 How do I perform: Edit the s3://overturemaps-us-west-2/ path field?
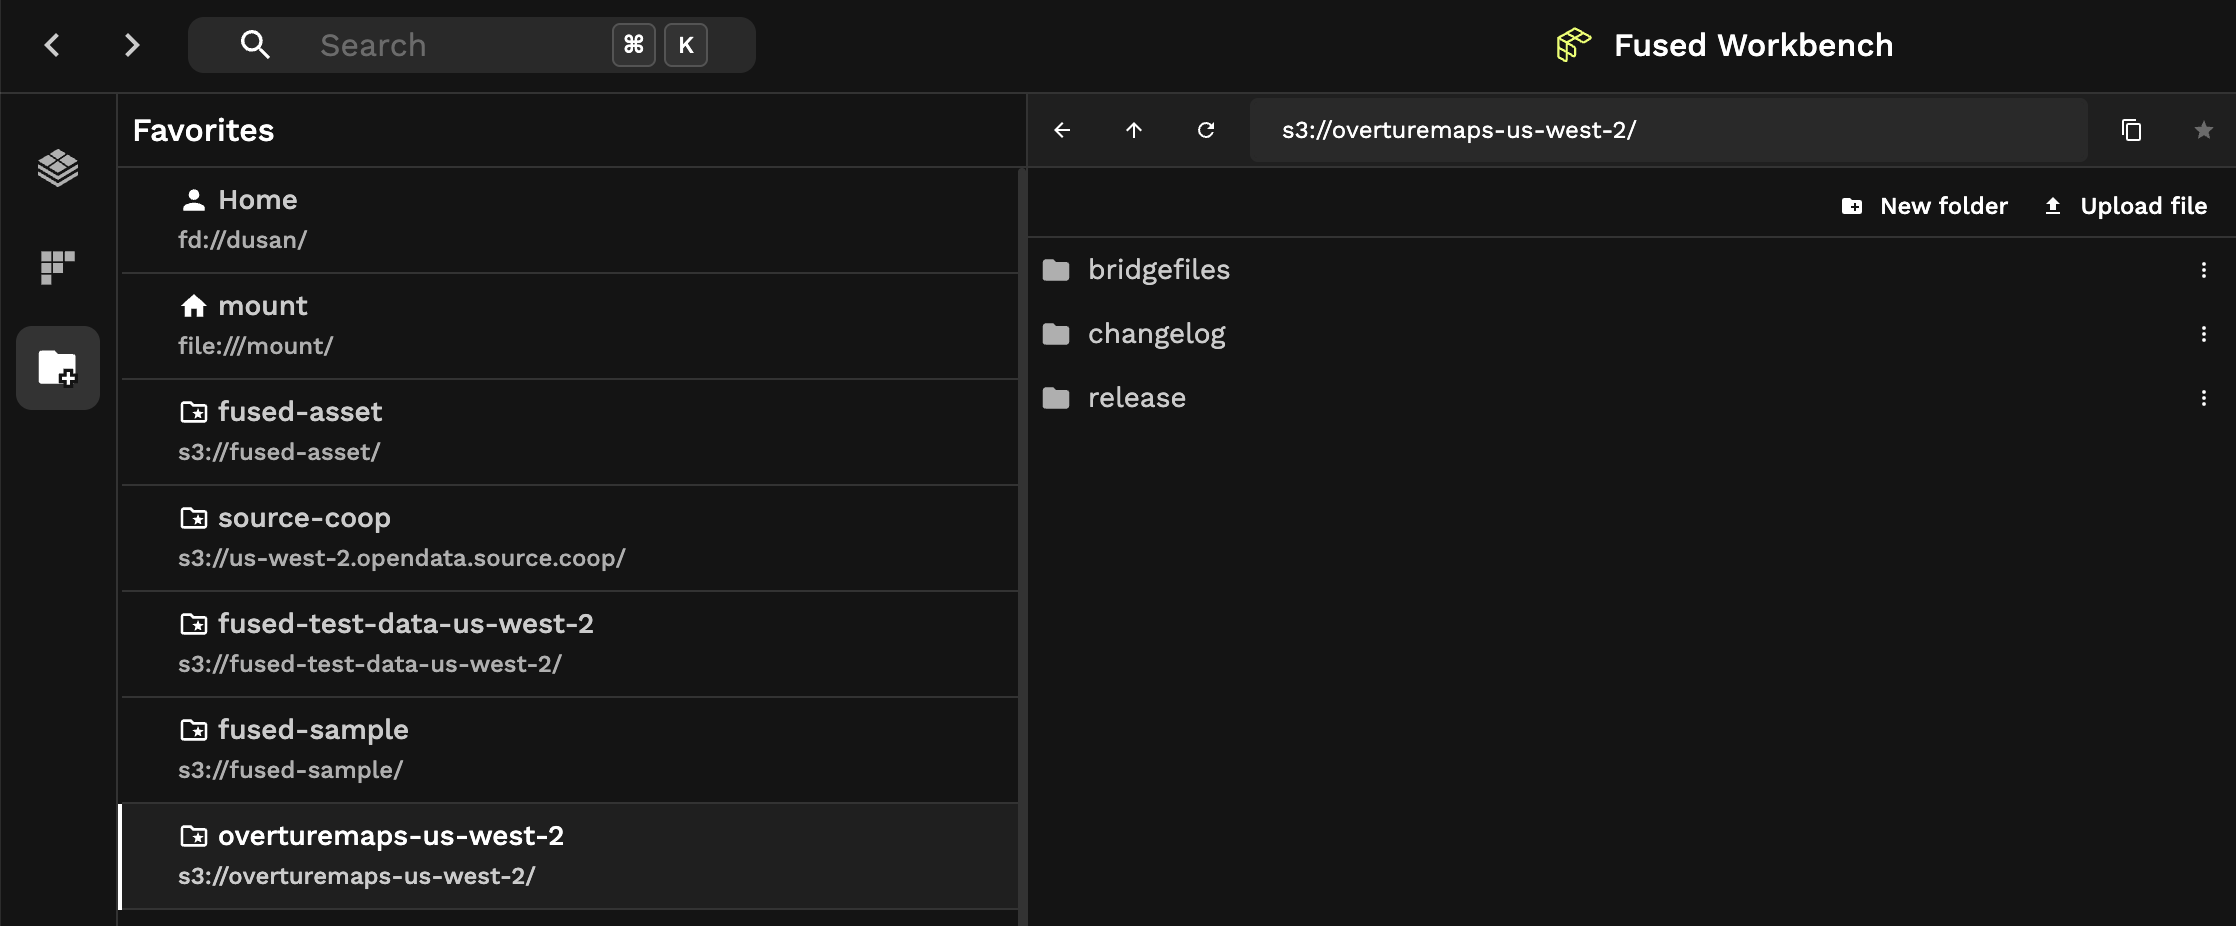1668,130
